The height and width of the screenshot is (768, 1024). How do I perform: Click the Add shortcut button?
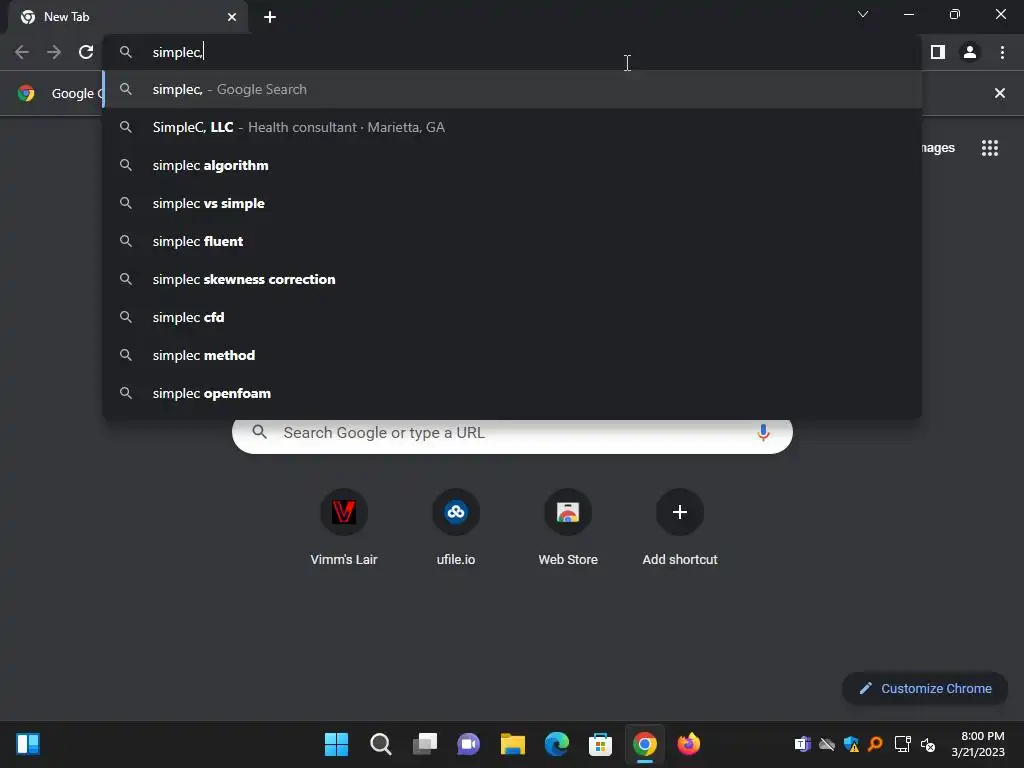[680, 528]
